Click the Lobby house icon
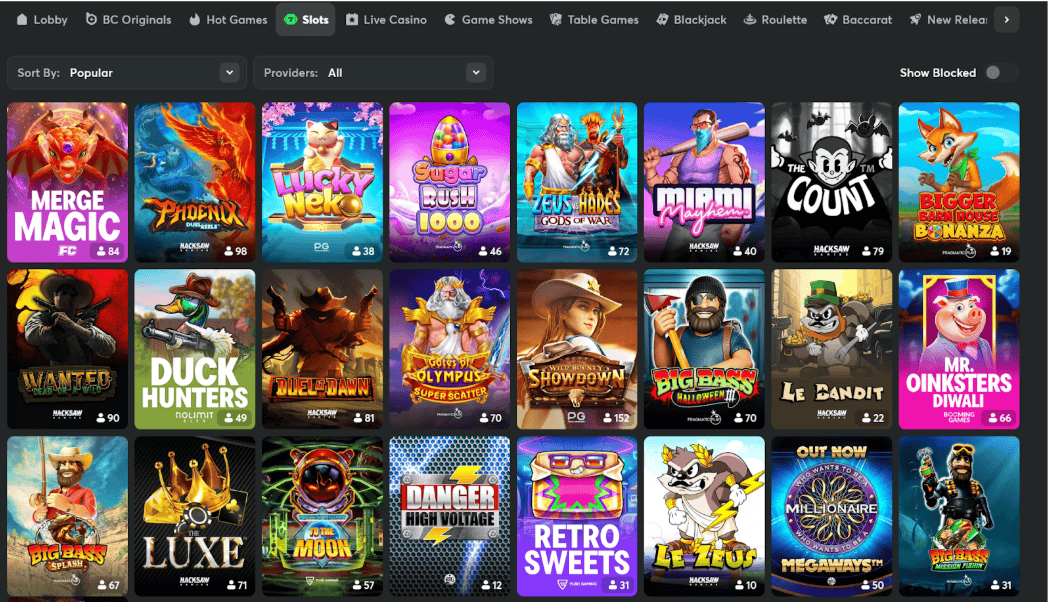 tap(22, 19)
